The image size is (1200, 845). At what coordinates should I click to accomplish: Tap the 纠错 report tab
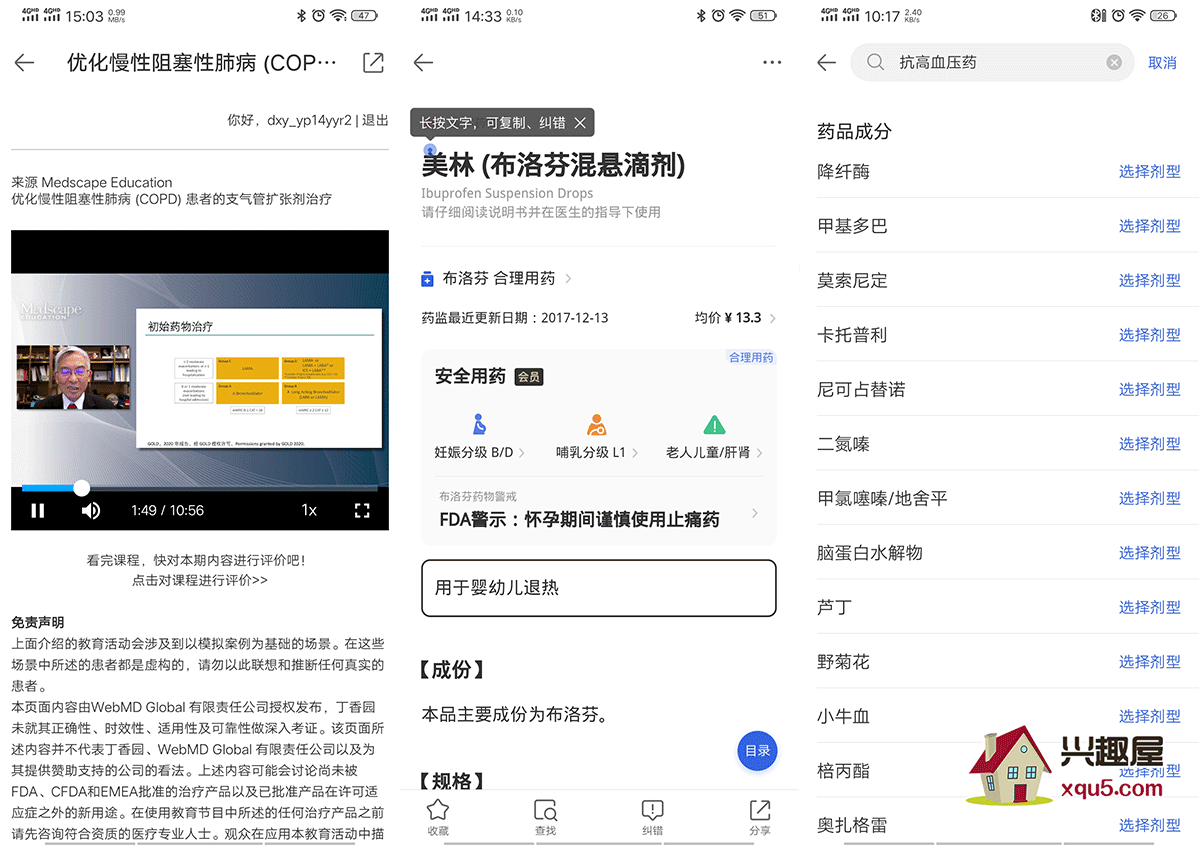click(652, 817)
